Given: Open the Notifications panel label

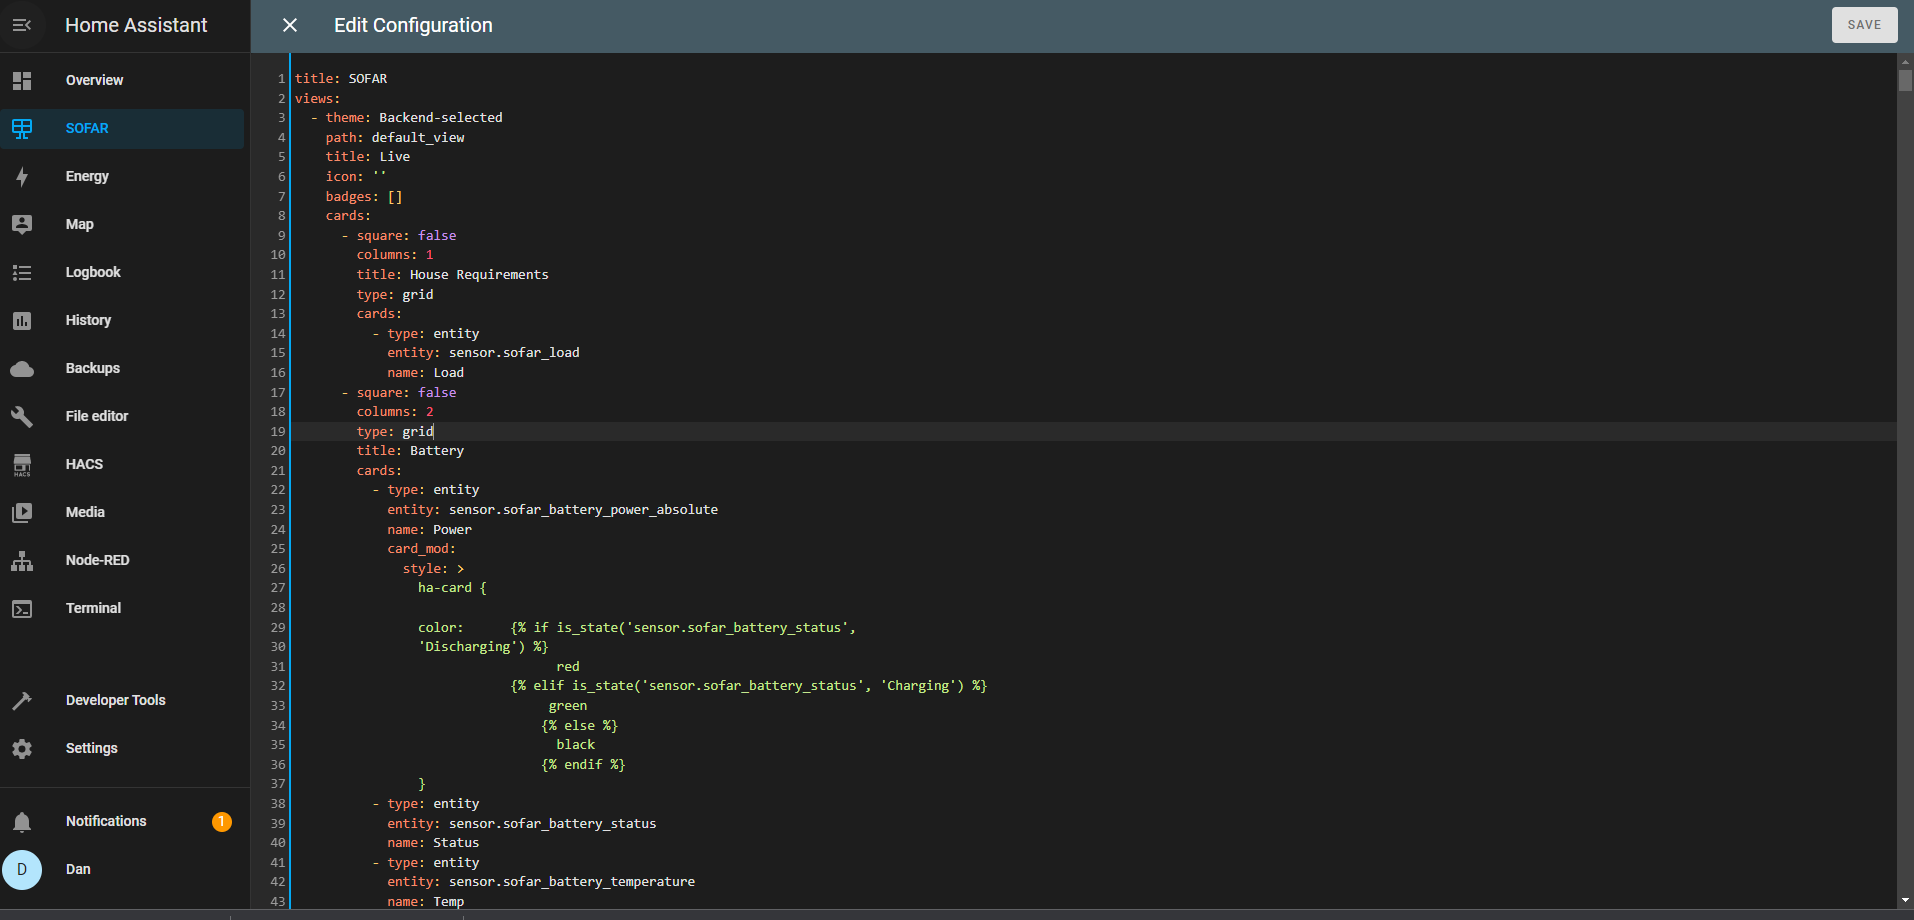Looking at the screenshot, I should pyautogui.click(x=106, y=821).
